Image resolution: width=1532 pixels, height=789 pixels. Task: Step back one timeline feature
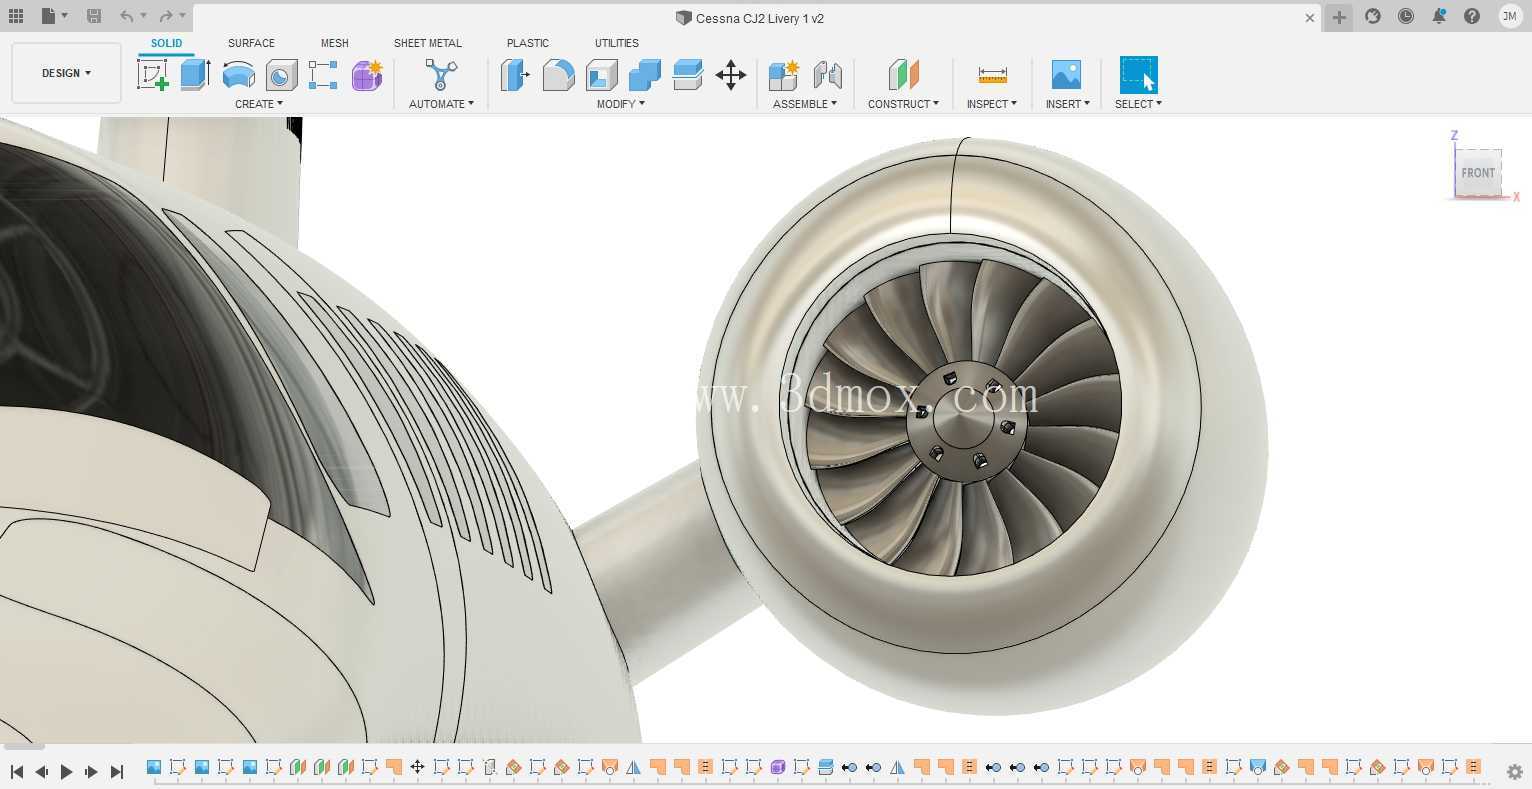coord(41,771)
